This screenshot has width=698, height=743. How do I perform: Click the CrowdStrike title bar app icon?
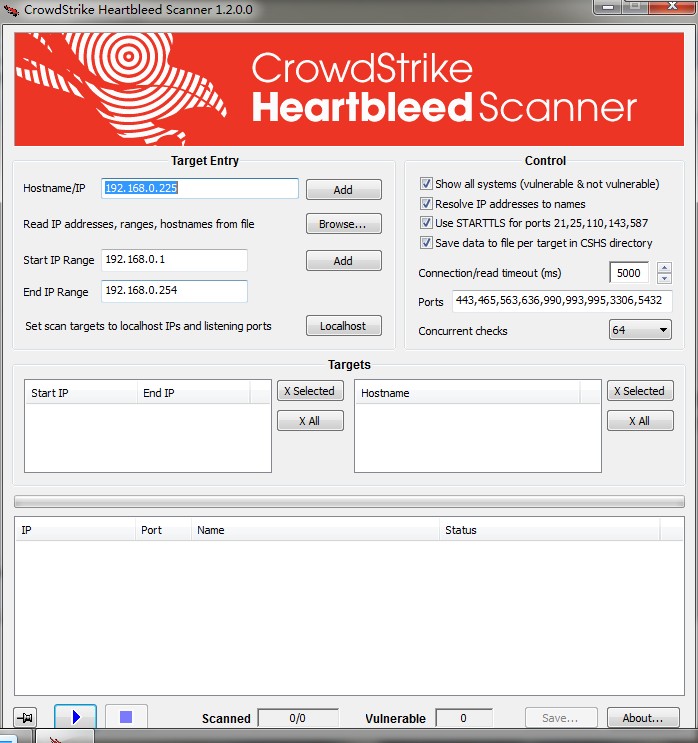point(10,9)
